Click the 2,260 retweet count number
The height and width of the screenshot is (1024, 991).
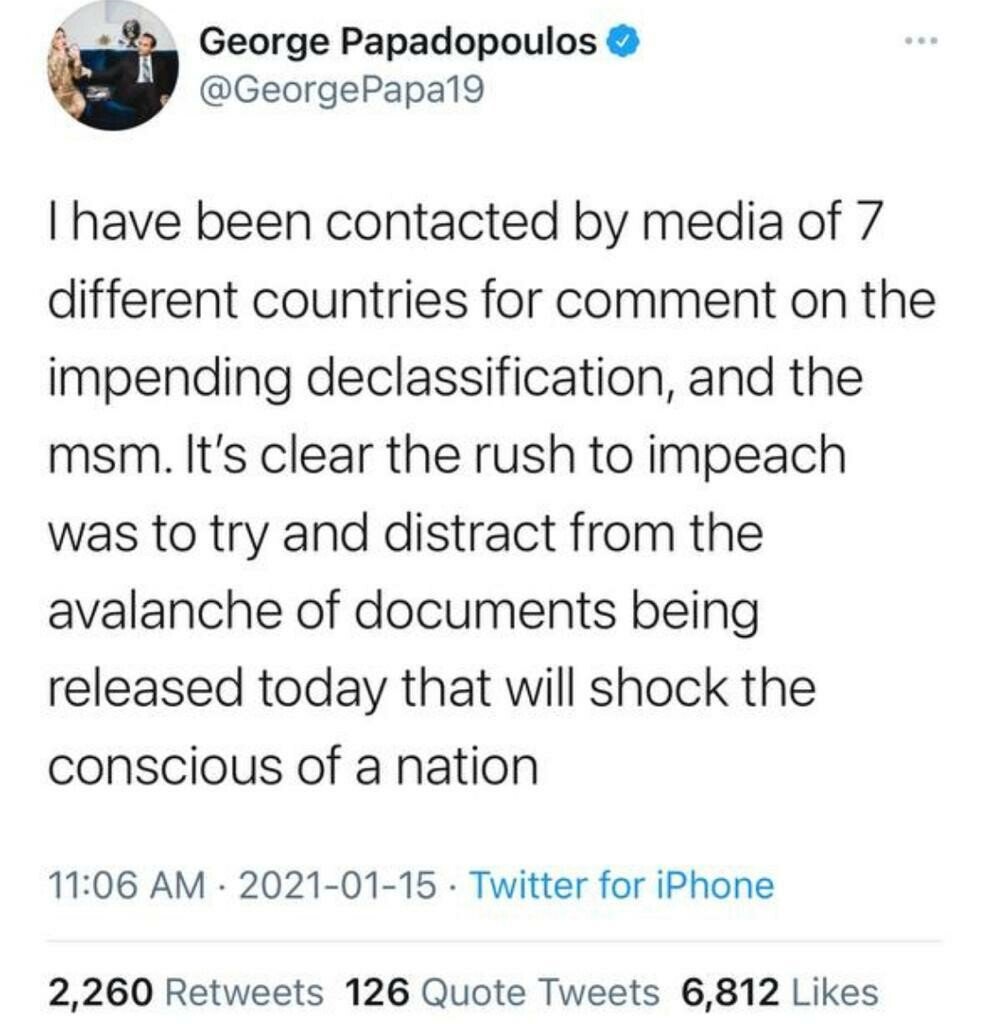point(100,992)
